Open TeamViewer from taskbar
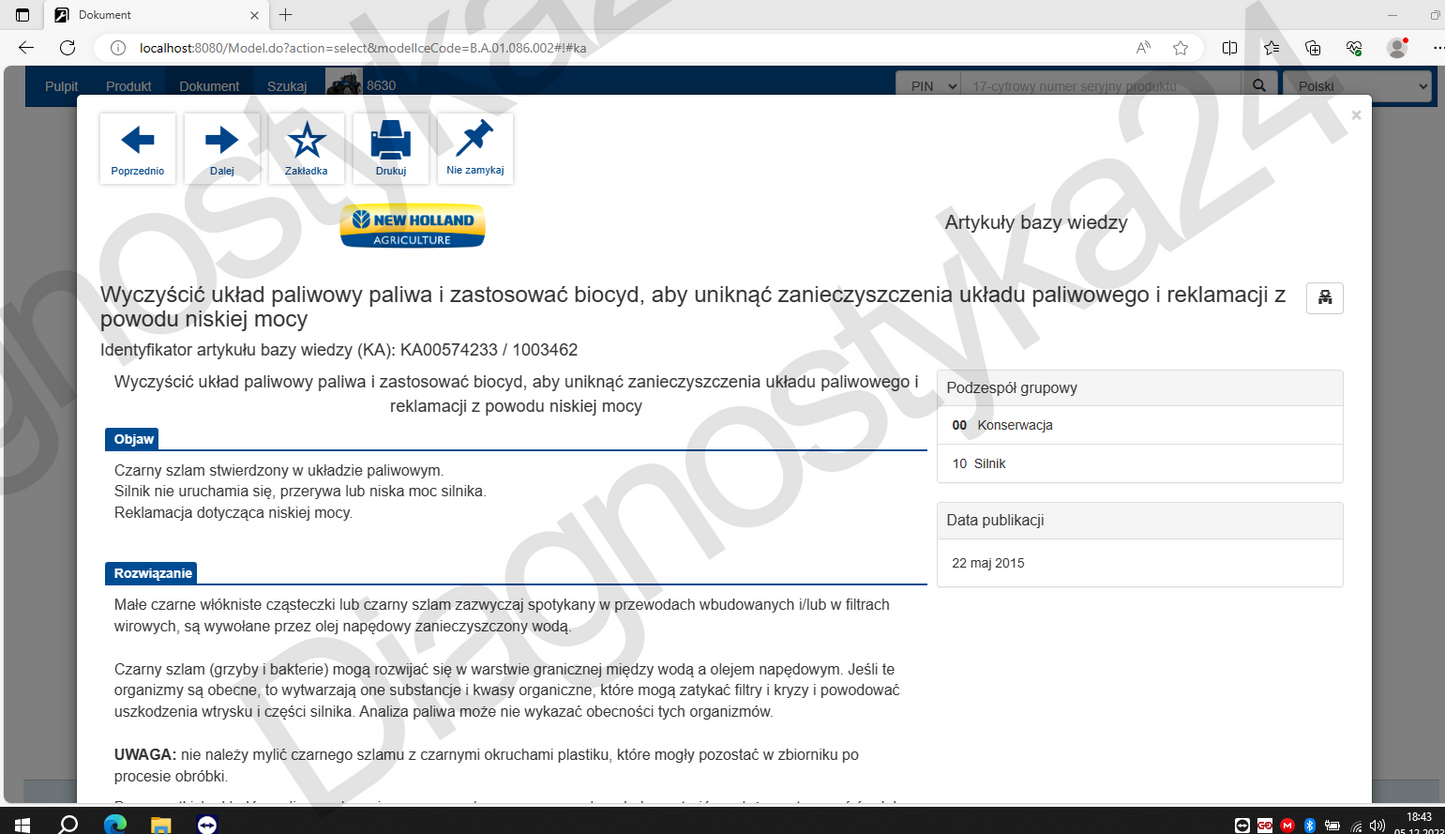Screen dimensions: 1445x834 click(x=207, y=824)
